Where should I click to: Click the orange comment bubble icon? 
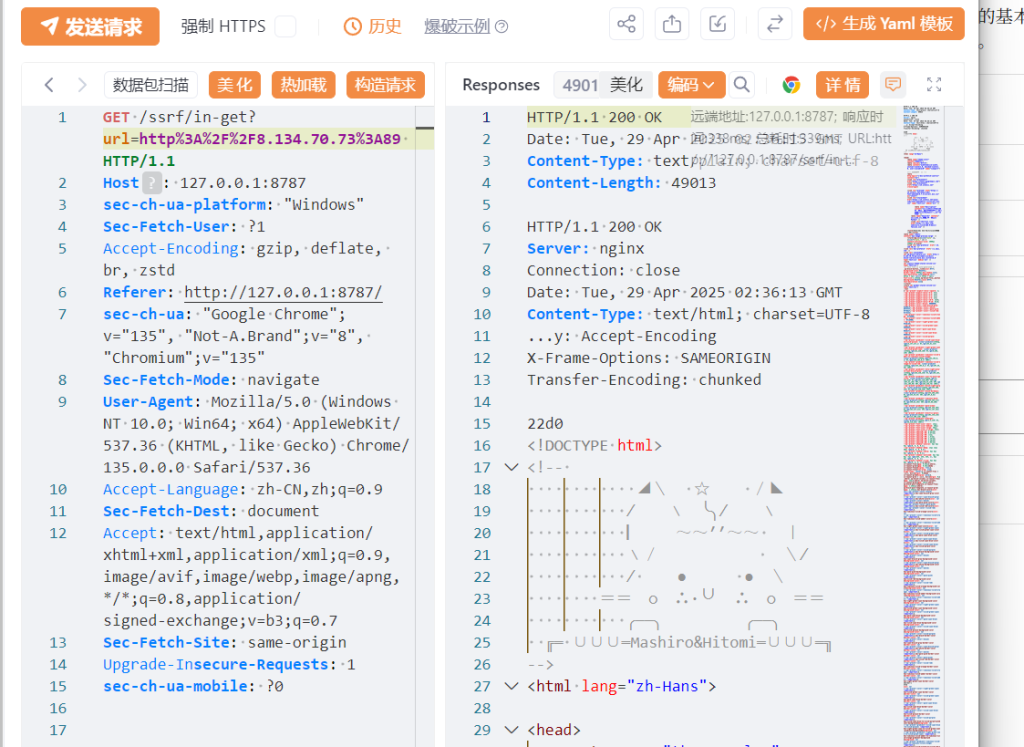point(893,85)
